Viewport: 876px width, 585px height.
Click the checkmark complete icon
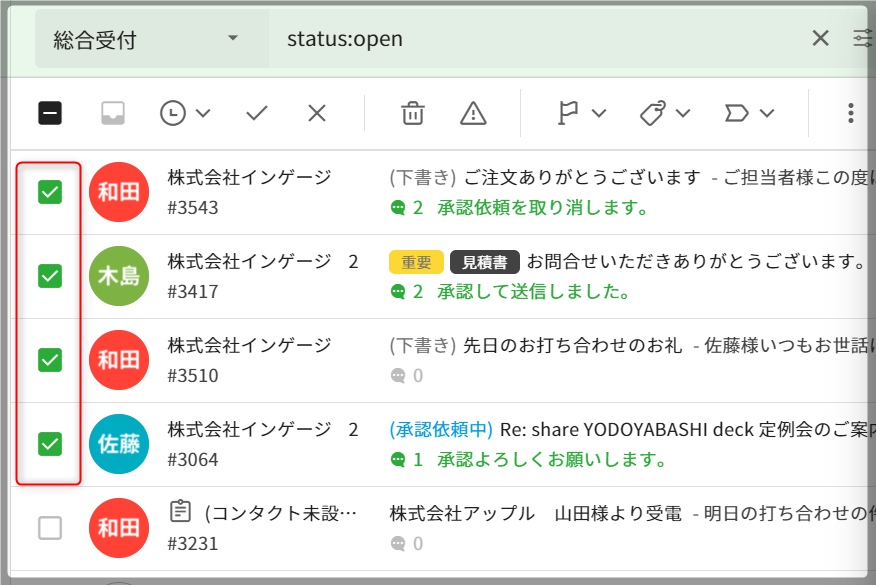click(257, 113)
